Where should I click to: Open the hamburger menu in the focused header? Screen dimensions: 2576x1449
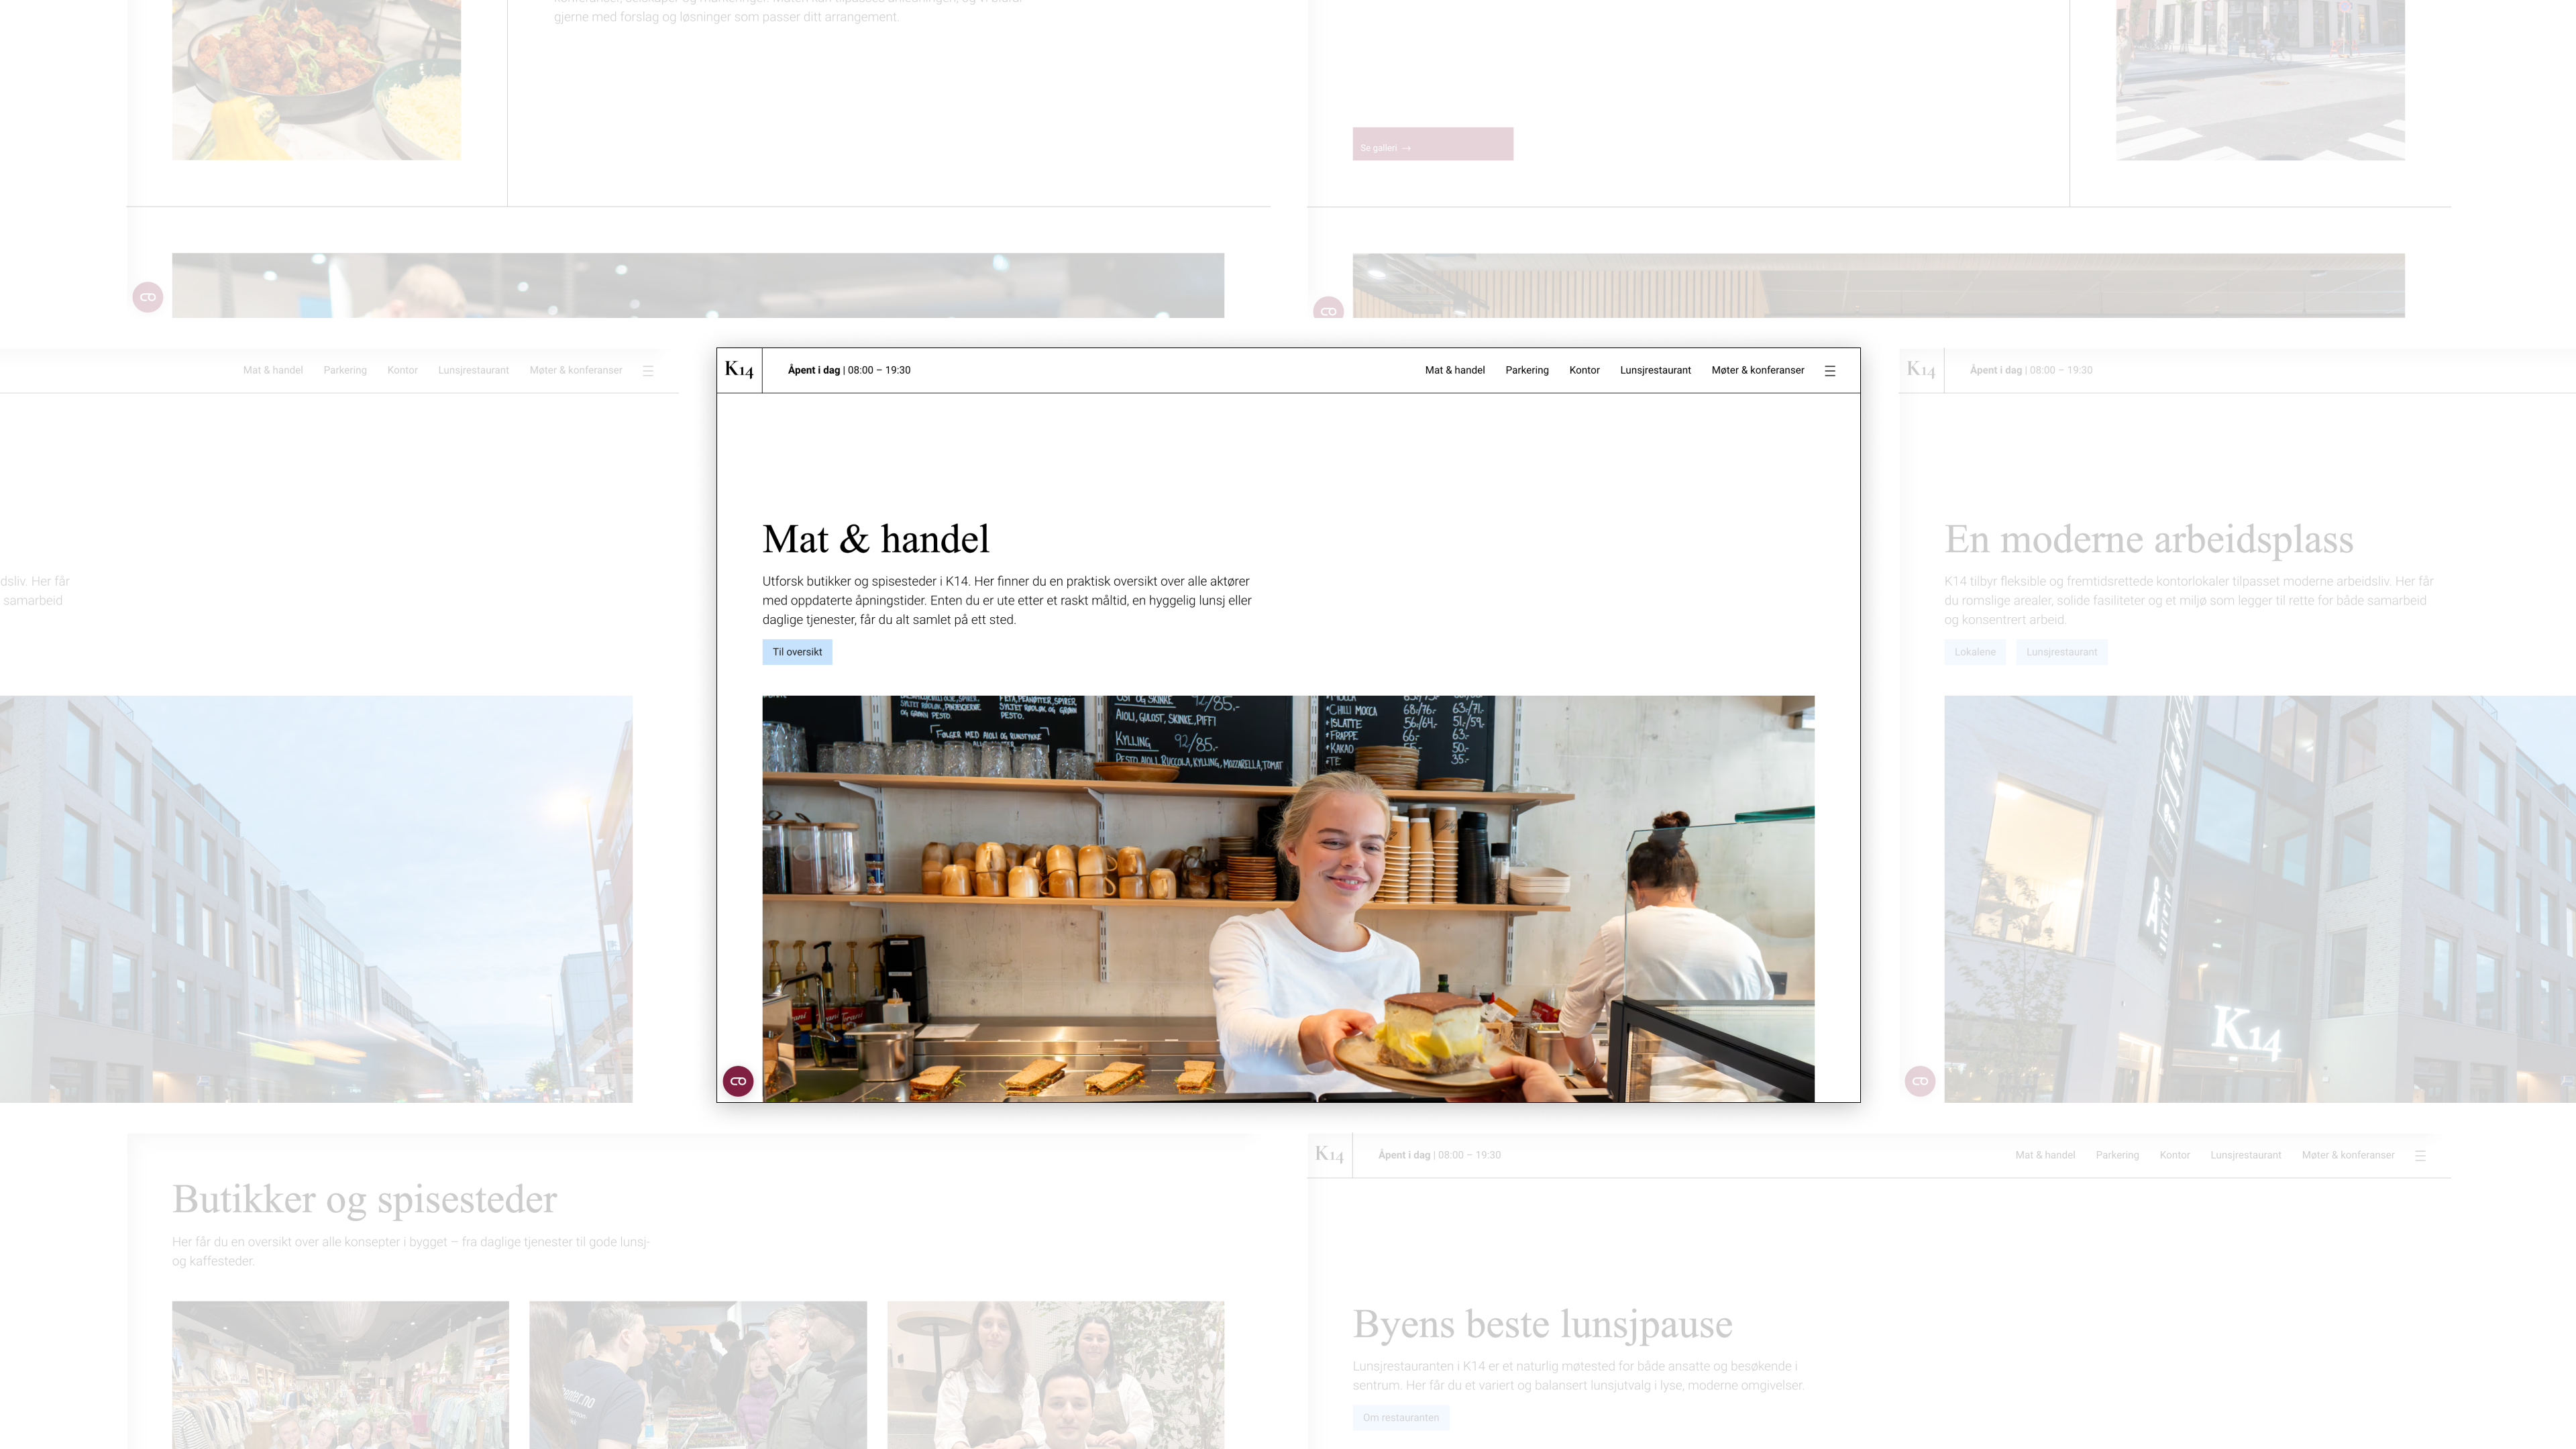coord(1830,371)
